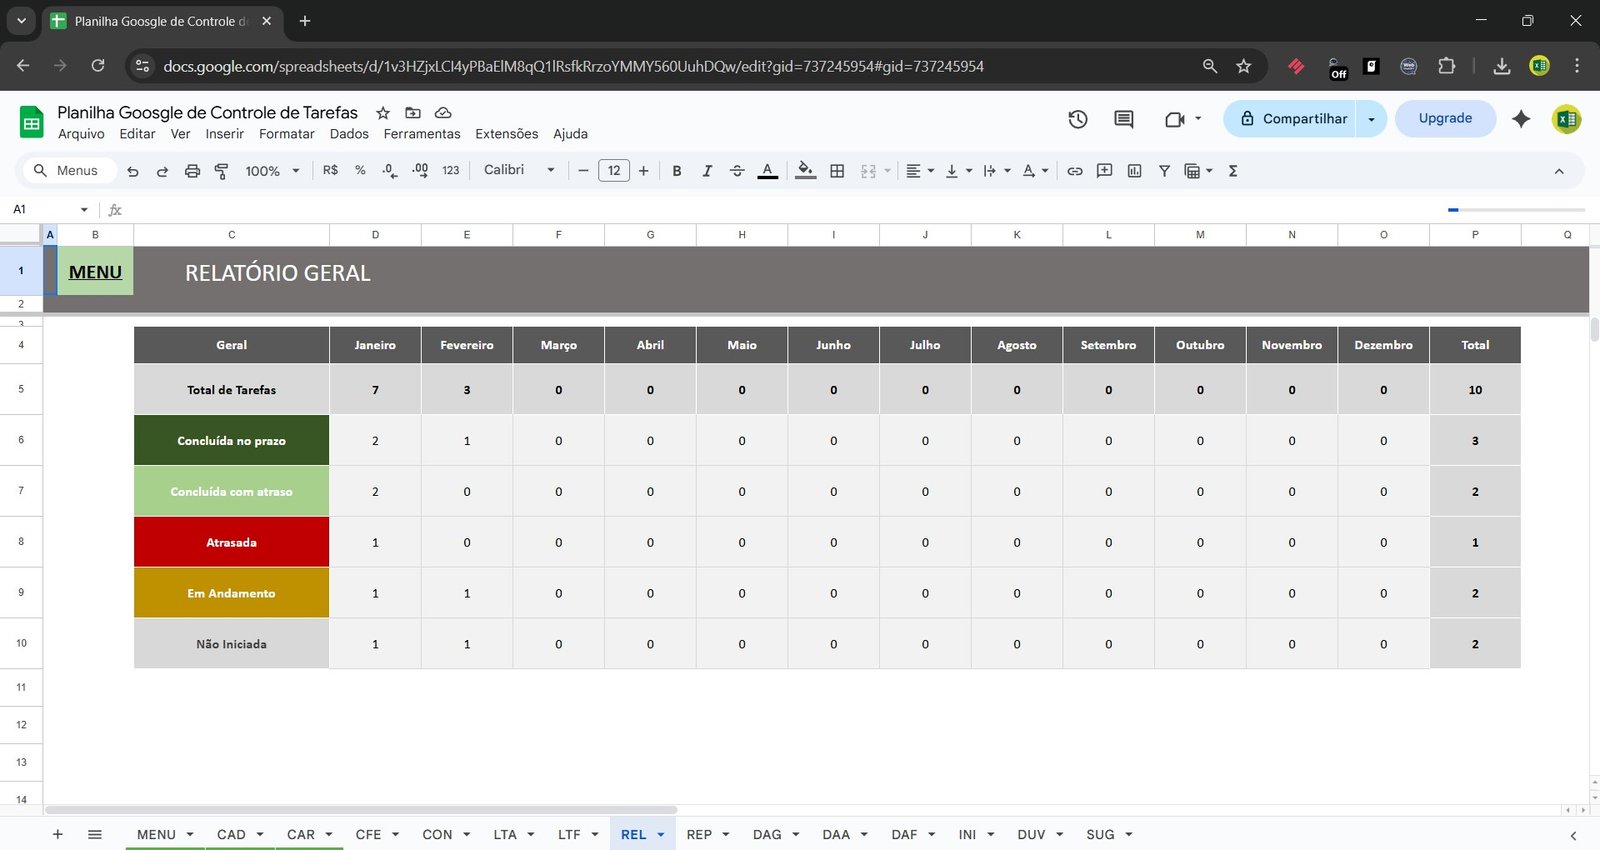Image resolution: width=1600 pixels, height=850 pixels.
Task: Toggle bold formatting
Action: click(x=677, y=171)
